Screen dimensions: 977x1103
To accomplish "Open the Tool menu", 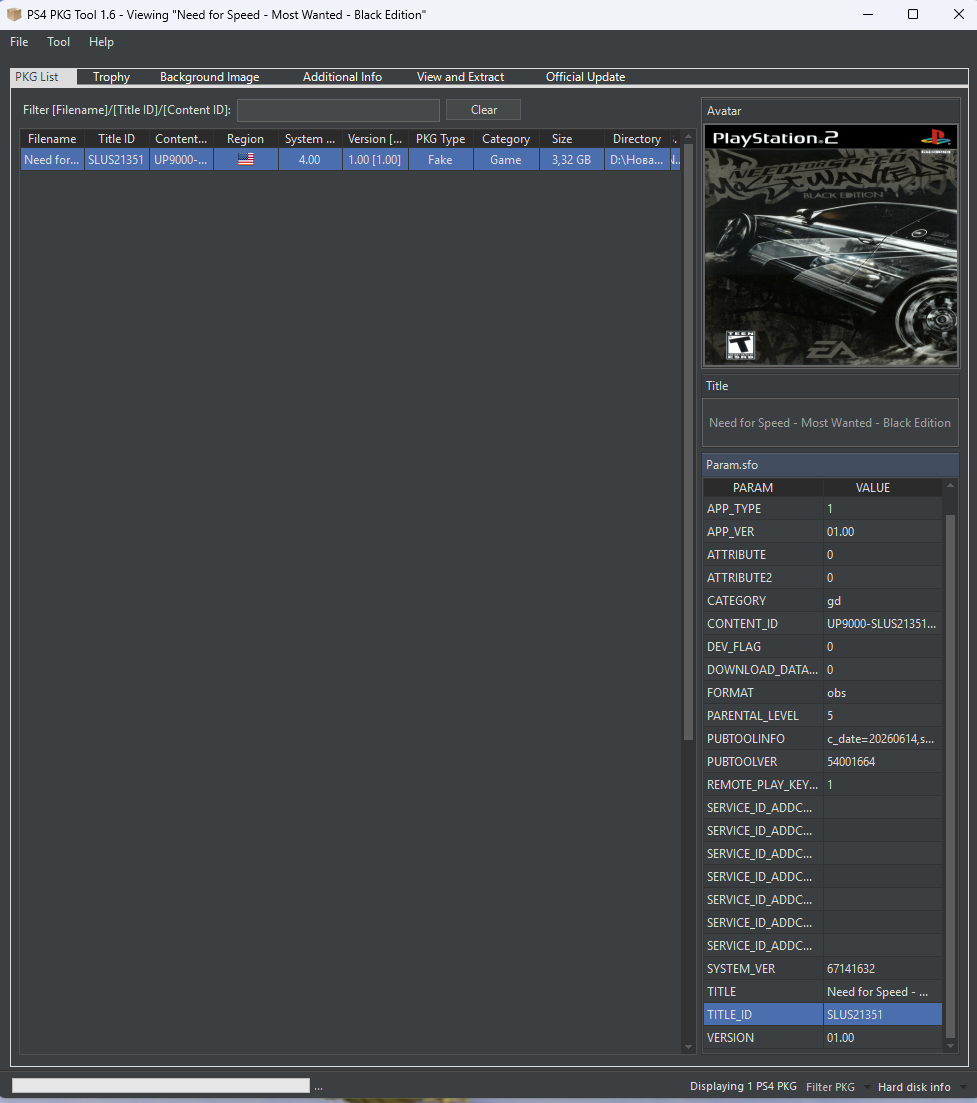I will click(x=58, y=42).
